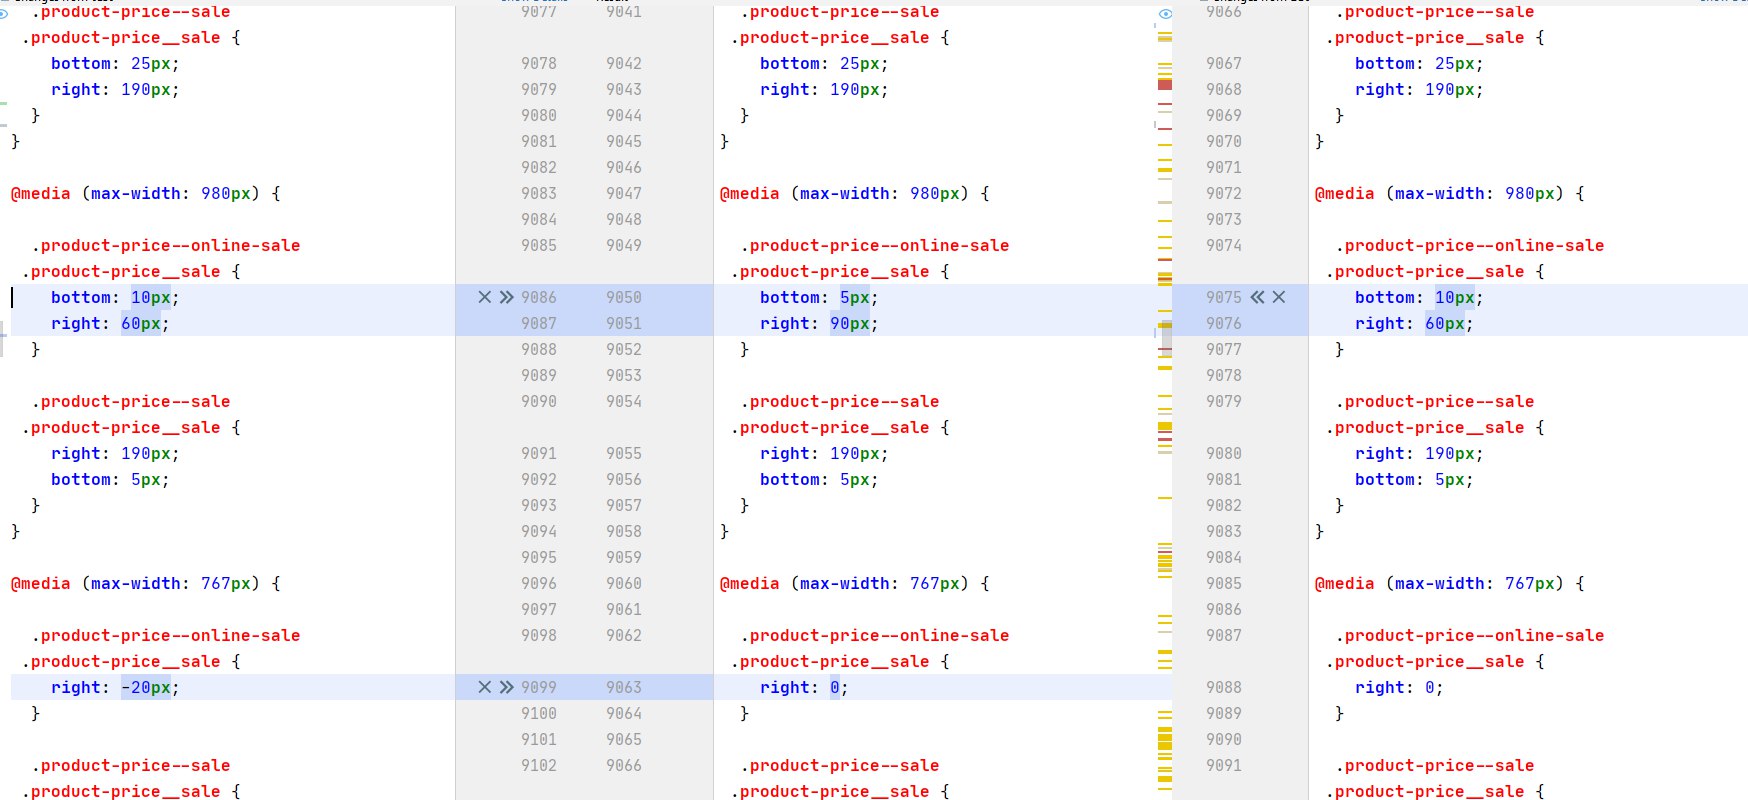Click line number 9088 in the right gutter
This screenshot has height=800, width=1748.
point(1224,687)
